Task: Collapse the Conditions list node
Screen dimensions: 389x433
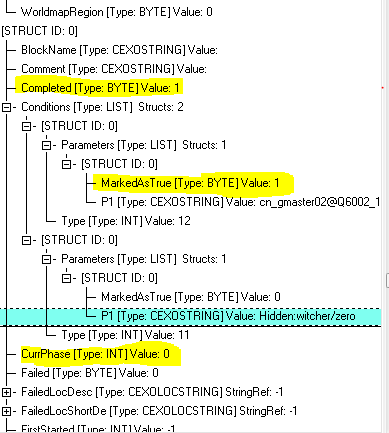Action: [x=6, y=107]
